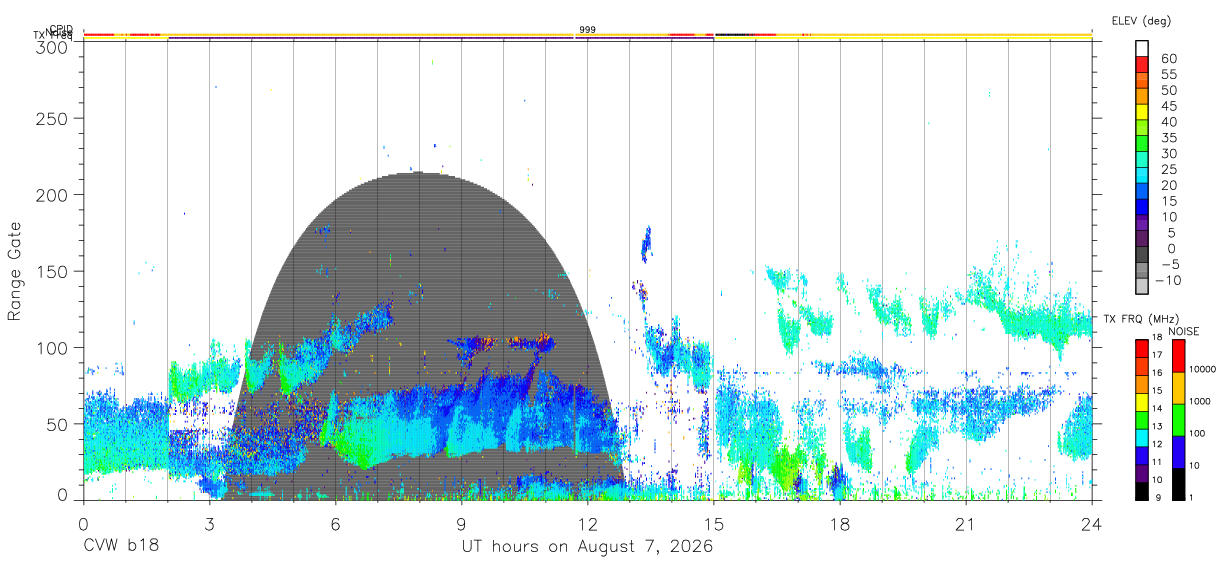Click the NOISE legend title

point(1184,331)
